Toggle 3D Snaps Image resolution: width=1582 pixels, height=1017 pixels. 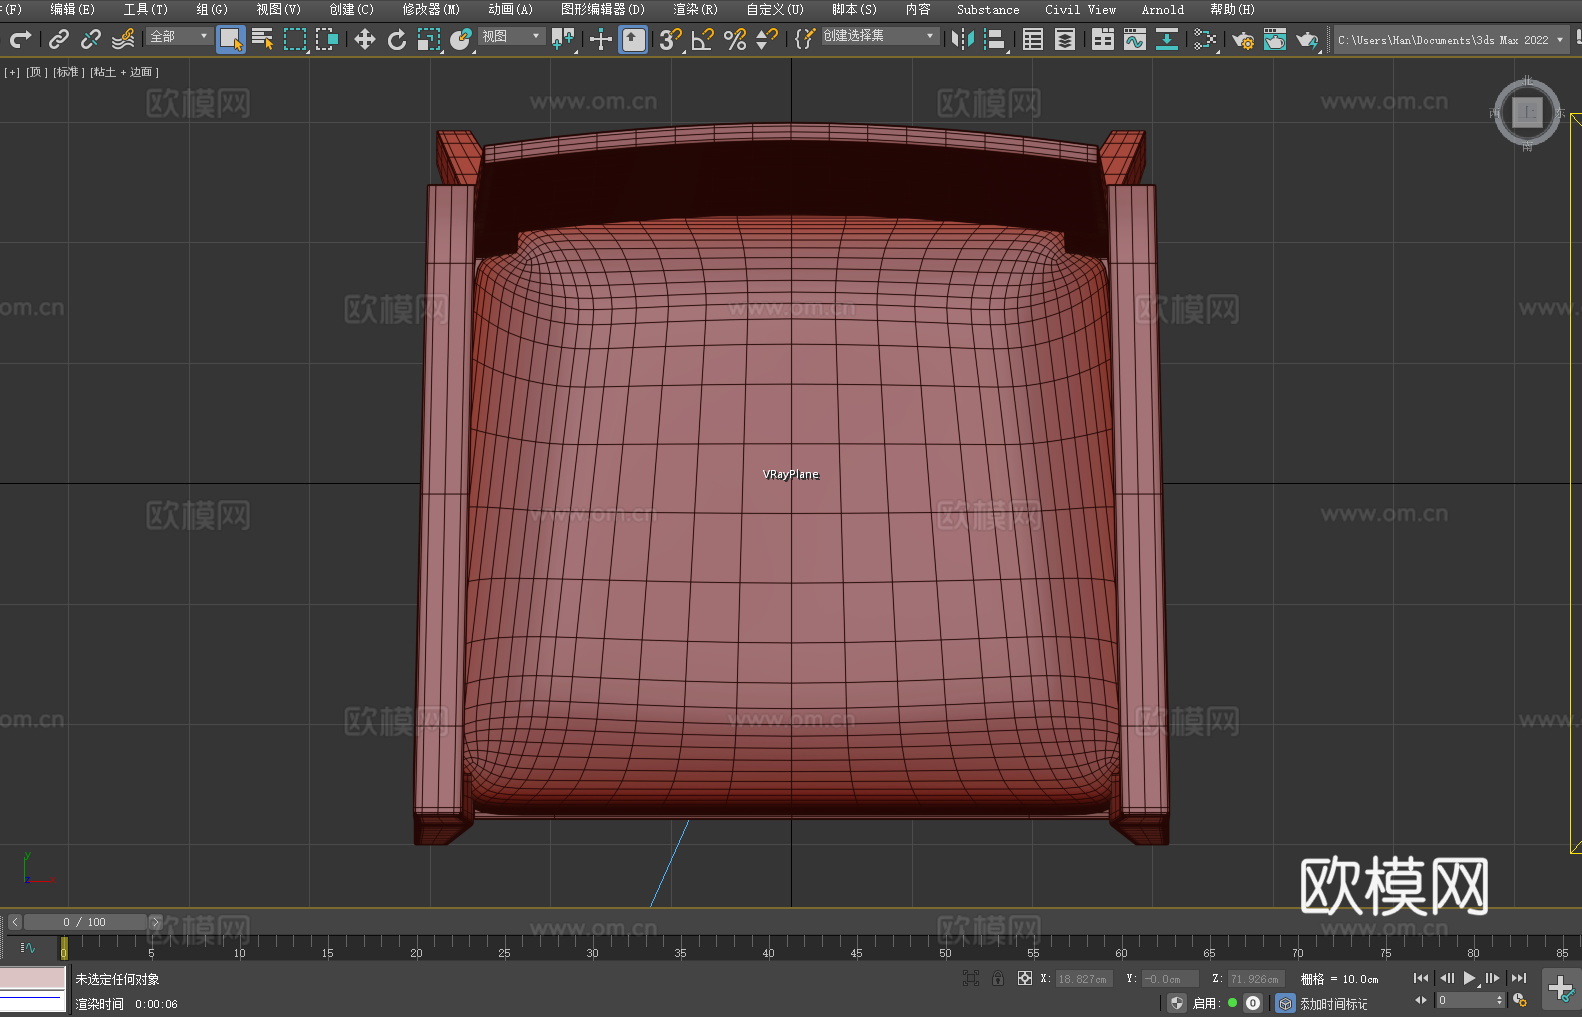point(670,39)
